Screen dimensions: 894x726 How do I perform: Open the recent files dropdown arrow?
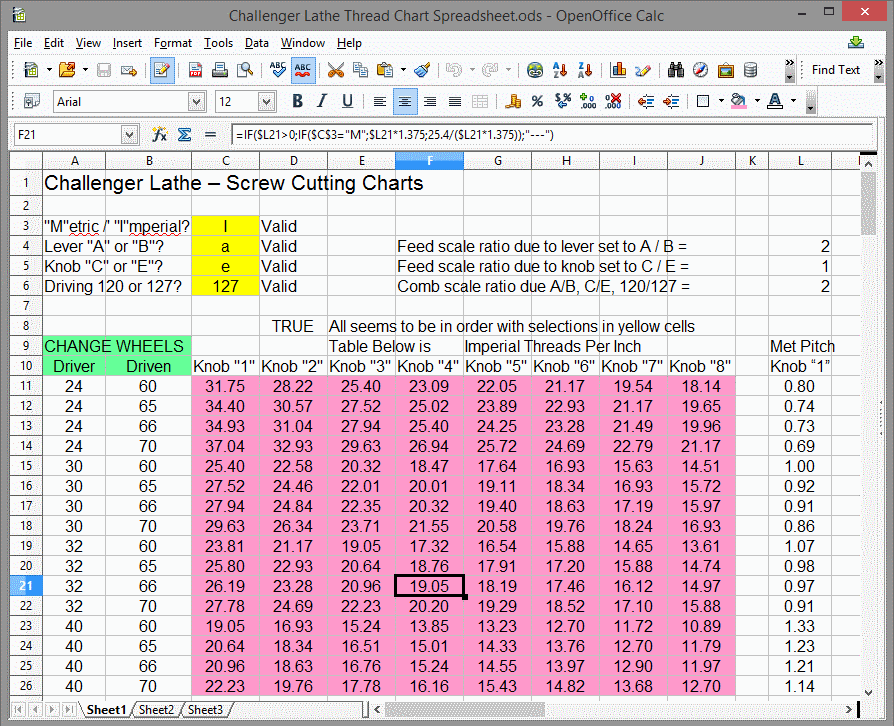[86, 70]
